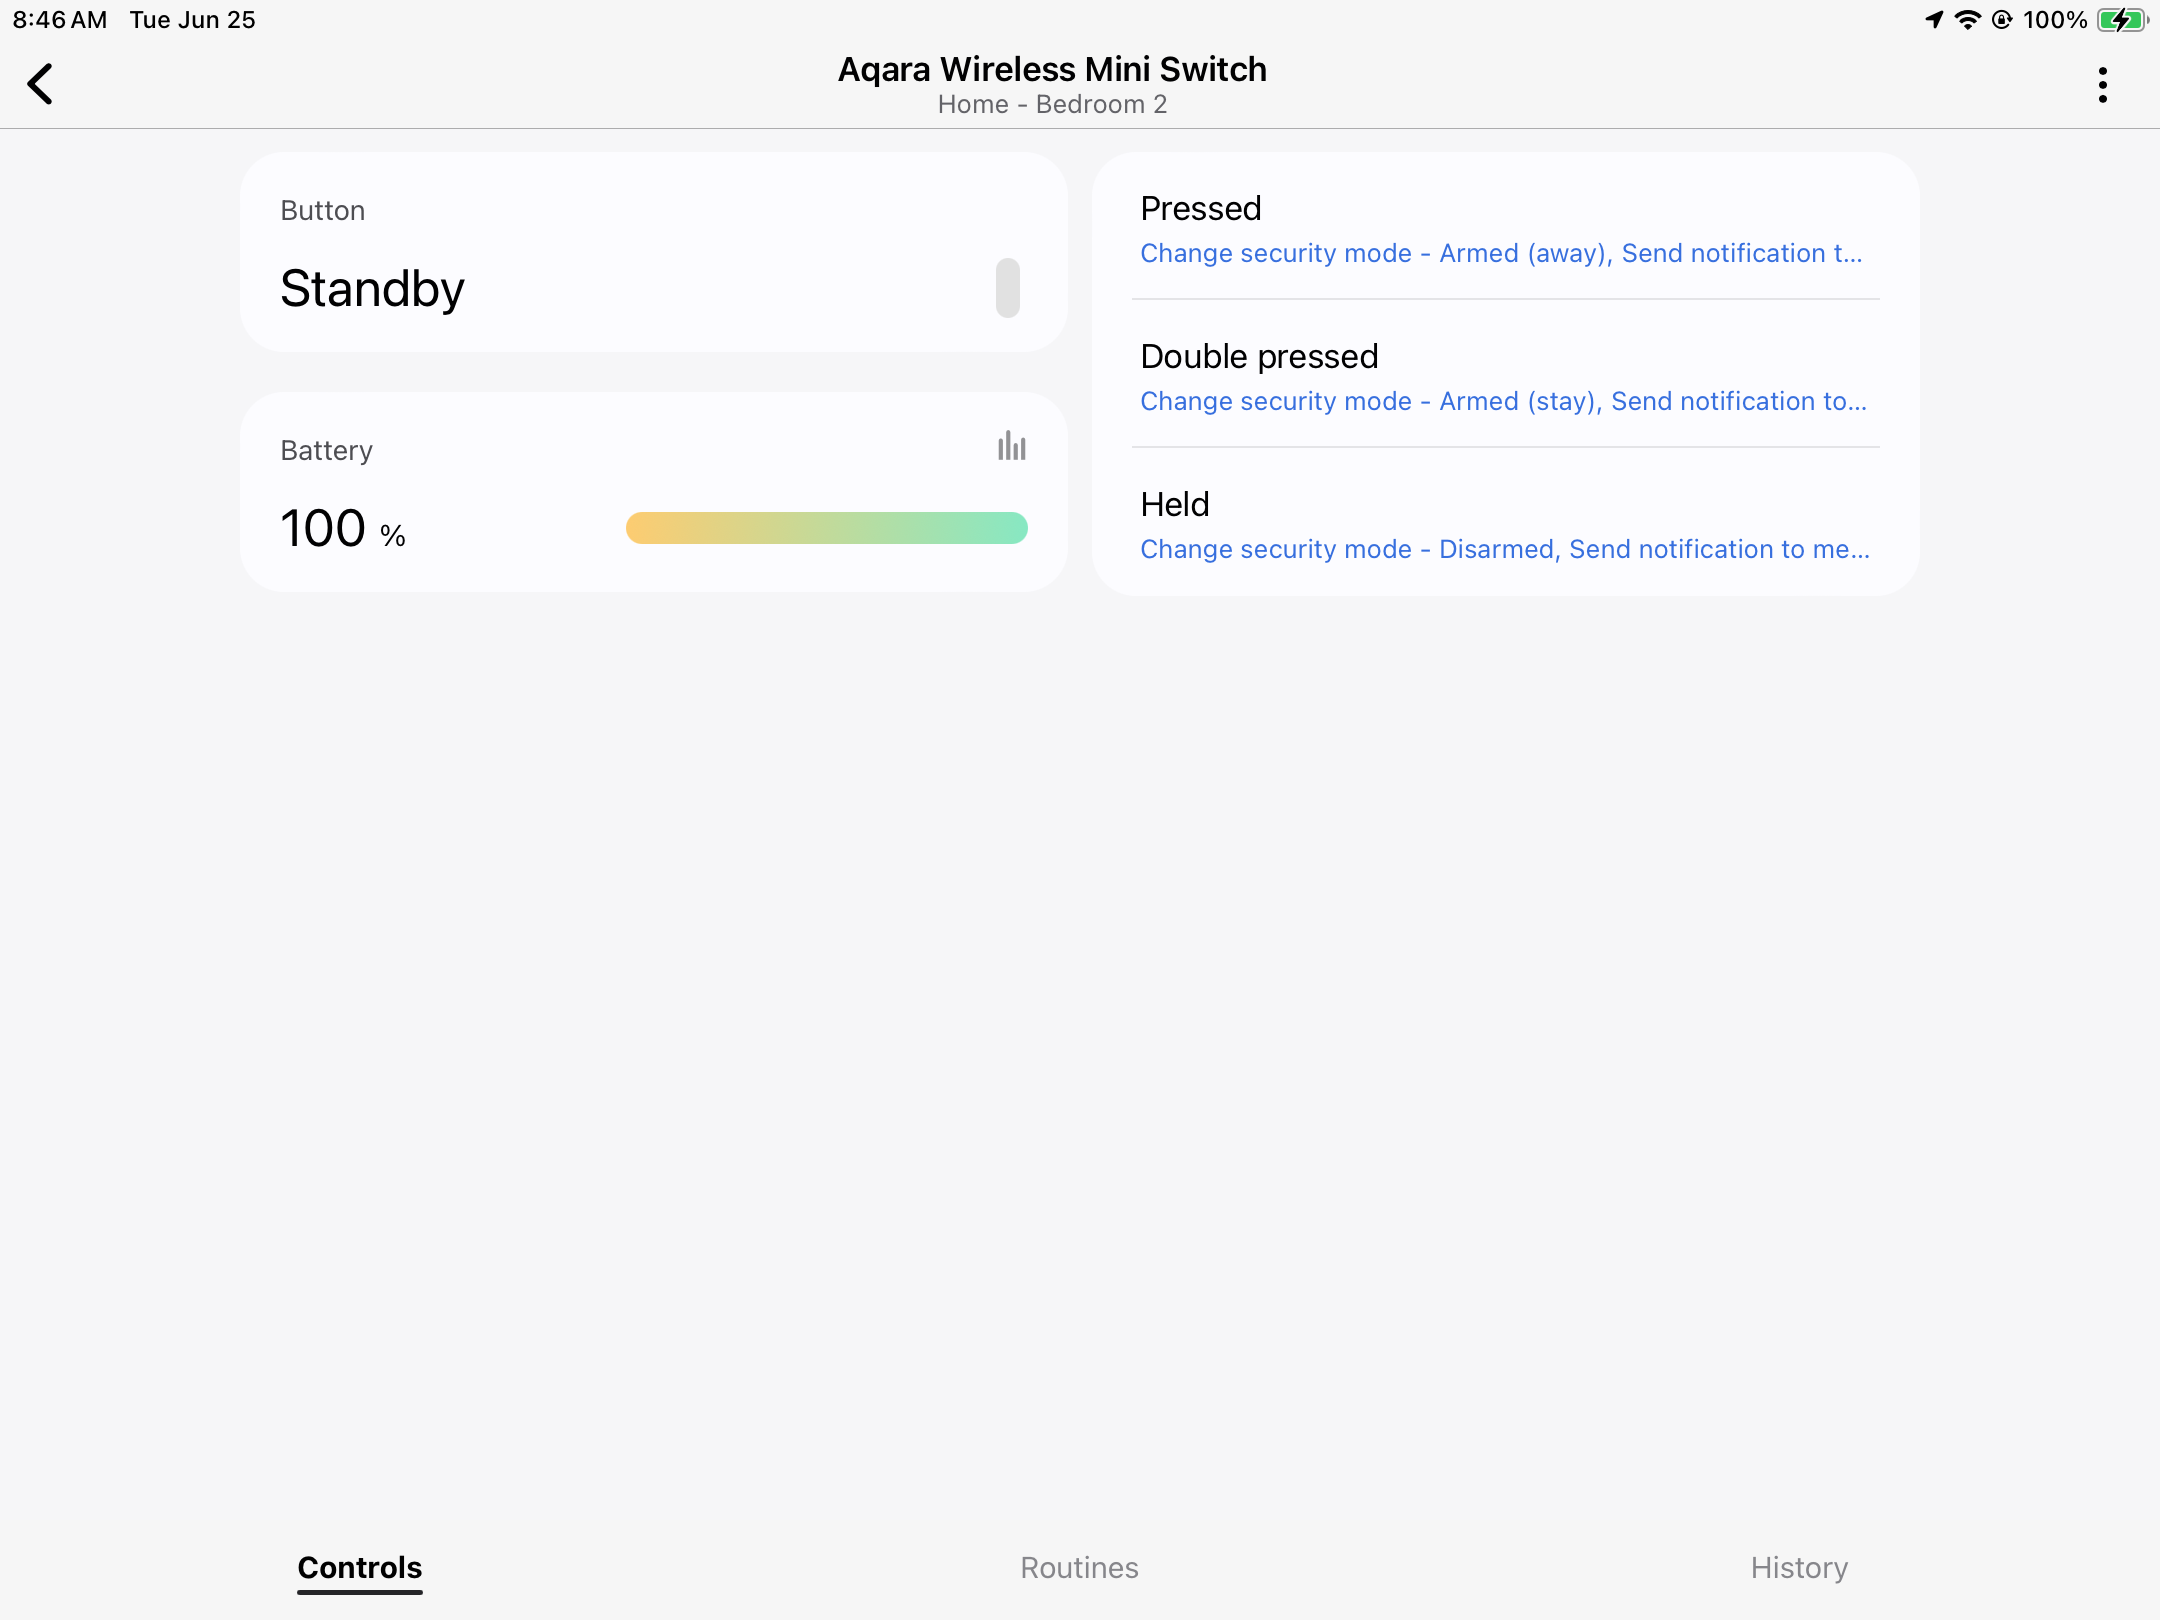Open the three-dot more options menu
2160x1620 pixels.
(2102, 85)
